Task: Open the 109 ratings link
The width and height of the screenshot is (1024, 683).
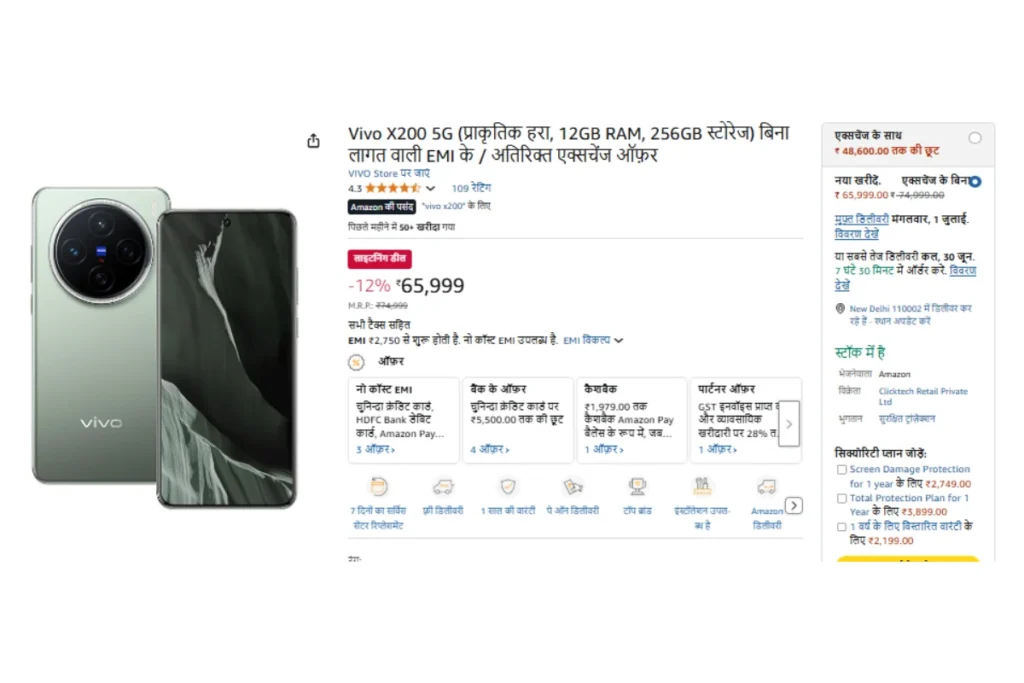Action: pos(471,188)
